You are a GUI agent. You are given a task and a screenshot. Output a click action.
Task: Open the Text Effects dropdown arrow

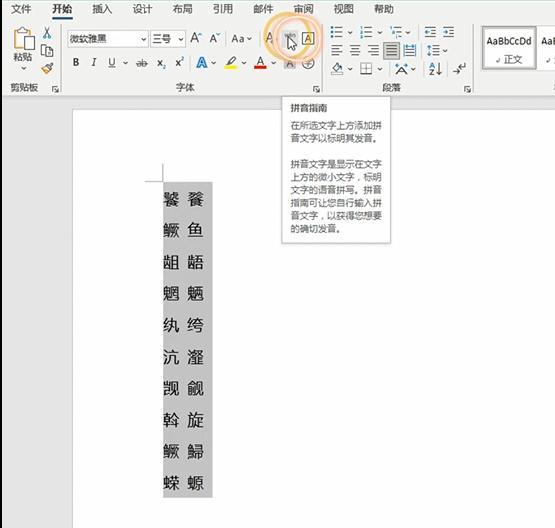(213, 63)
